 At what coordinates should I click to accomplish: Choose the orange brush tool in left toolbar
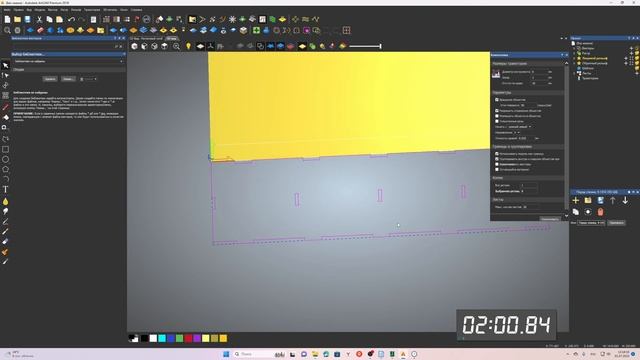(x=5, y=252)
